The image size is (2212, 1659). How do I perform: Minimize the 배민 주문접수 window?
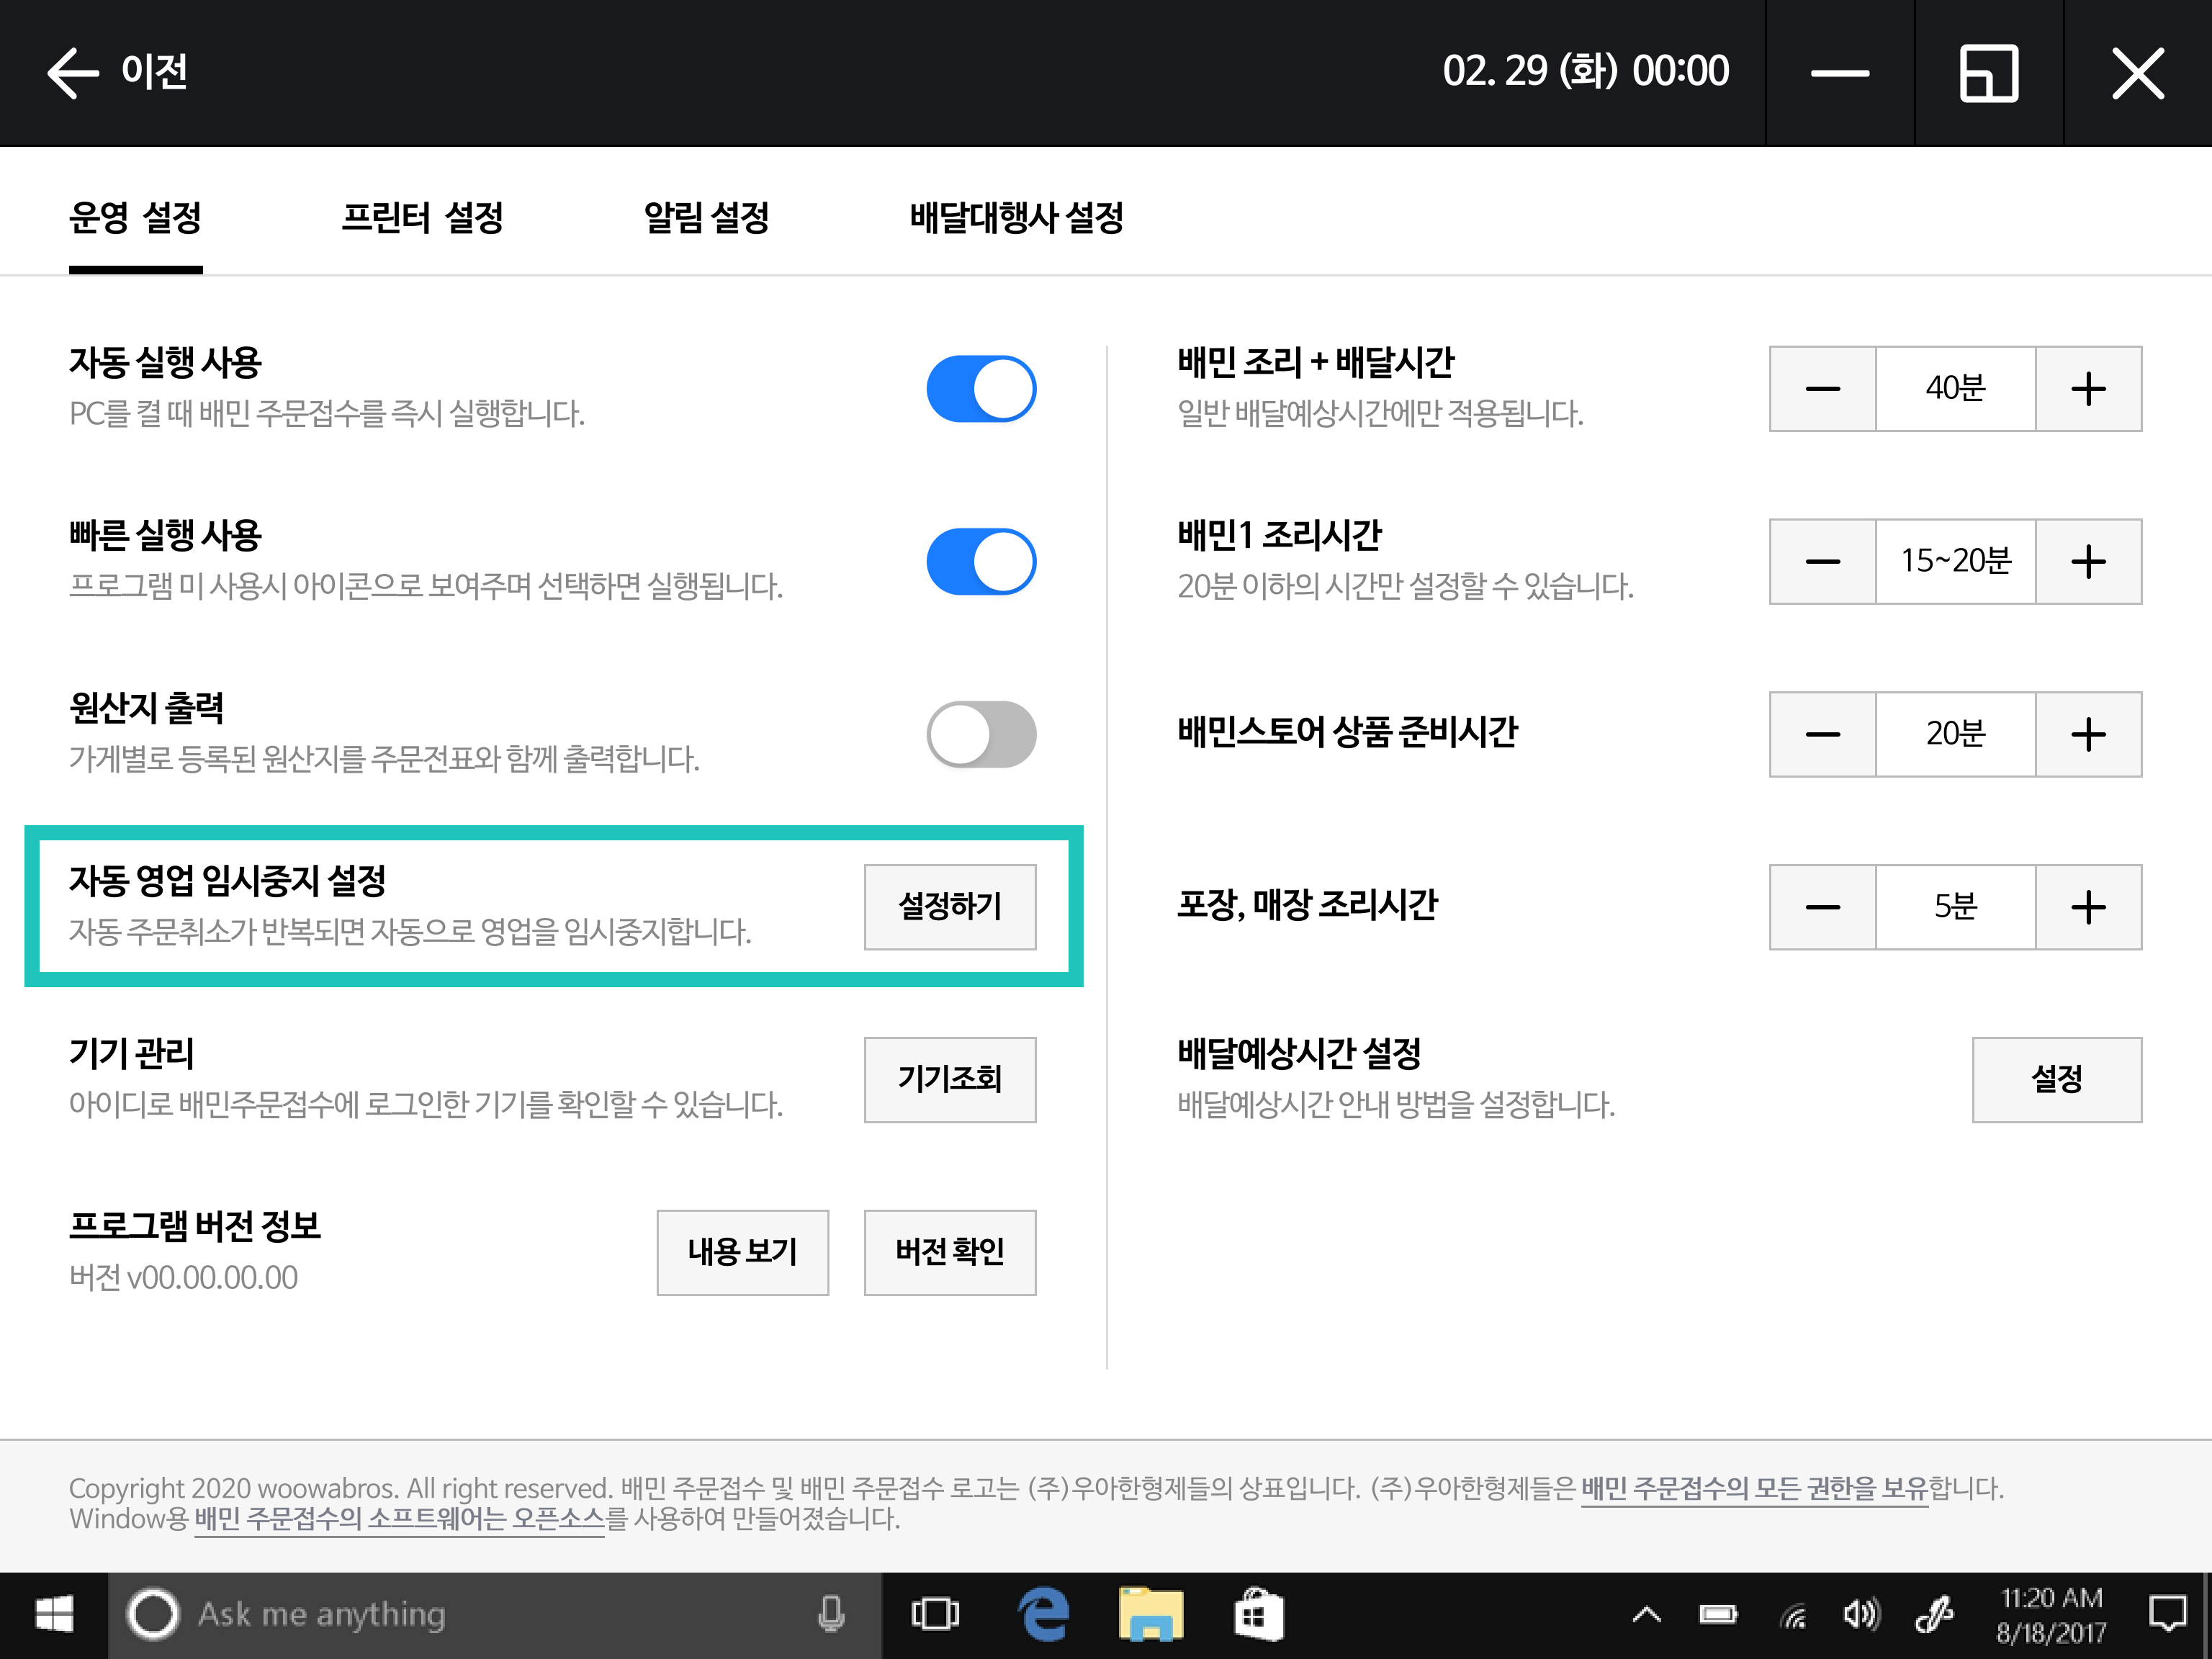point(1840,72)
